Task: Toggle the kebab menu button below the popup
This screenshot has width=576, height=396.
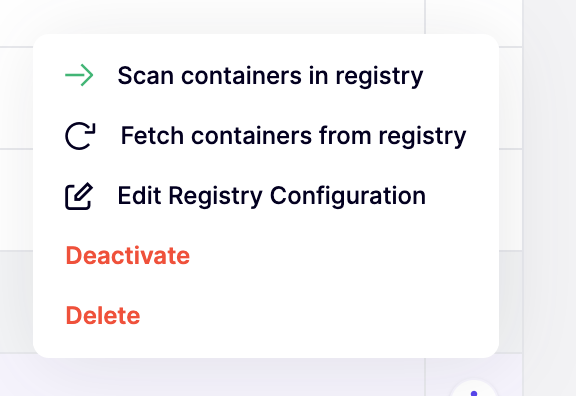Action: tap(474, 389)
